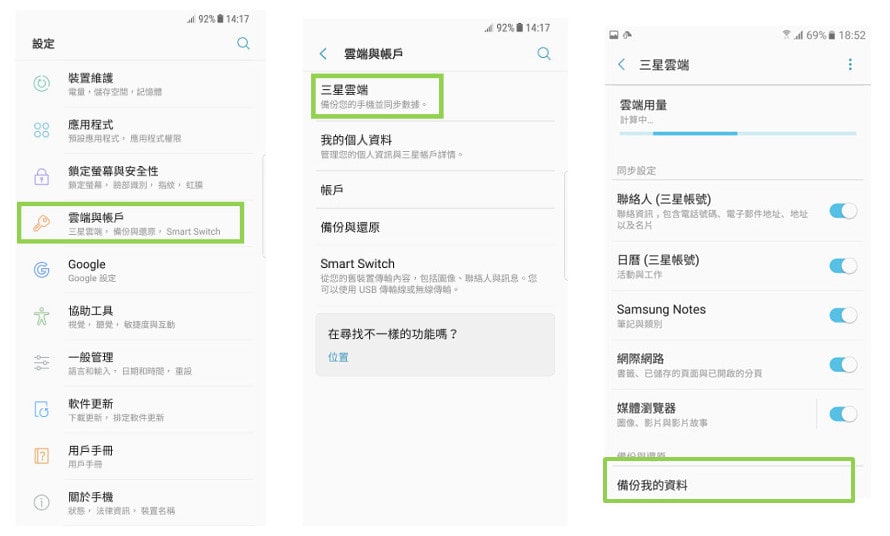Image resolution: width=890 pixels, height=536 pixels.
Task: Go back from 雲端與帳戶 screen
Action: 323,53
